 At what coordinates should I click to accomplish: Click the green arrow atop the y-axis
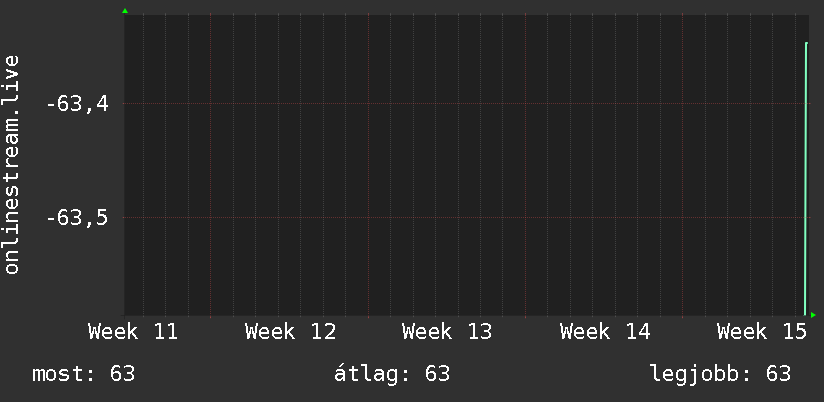pos(125,11)
